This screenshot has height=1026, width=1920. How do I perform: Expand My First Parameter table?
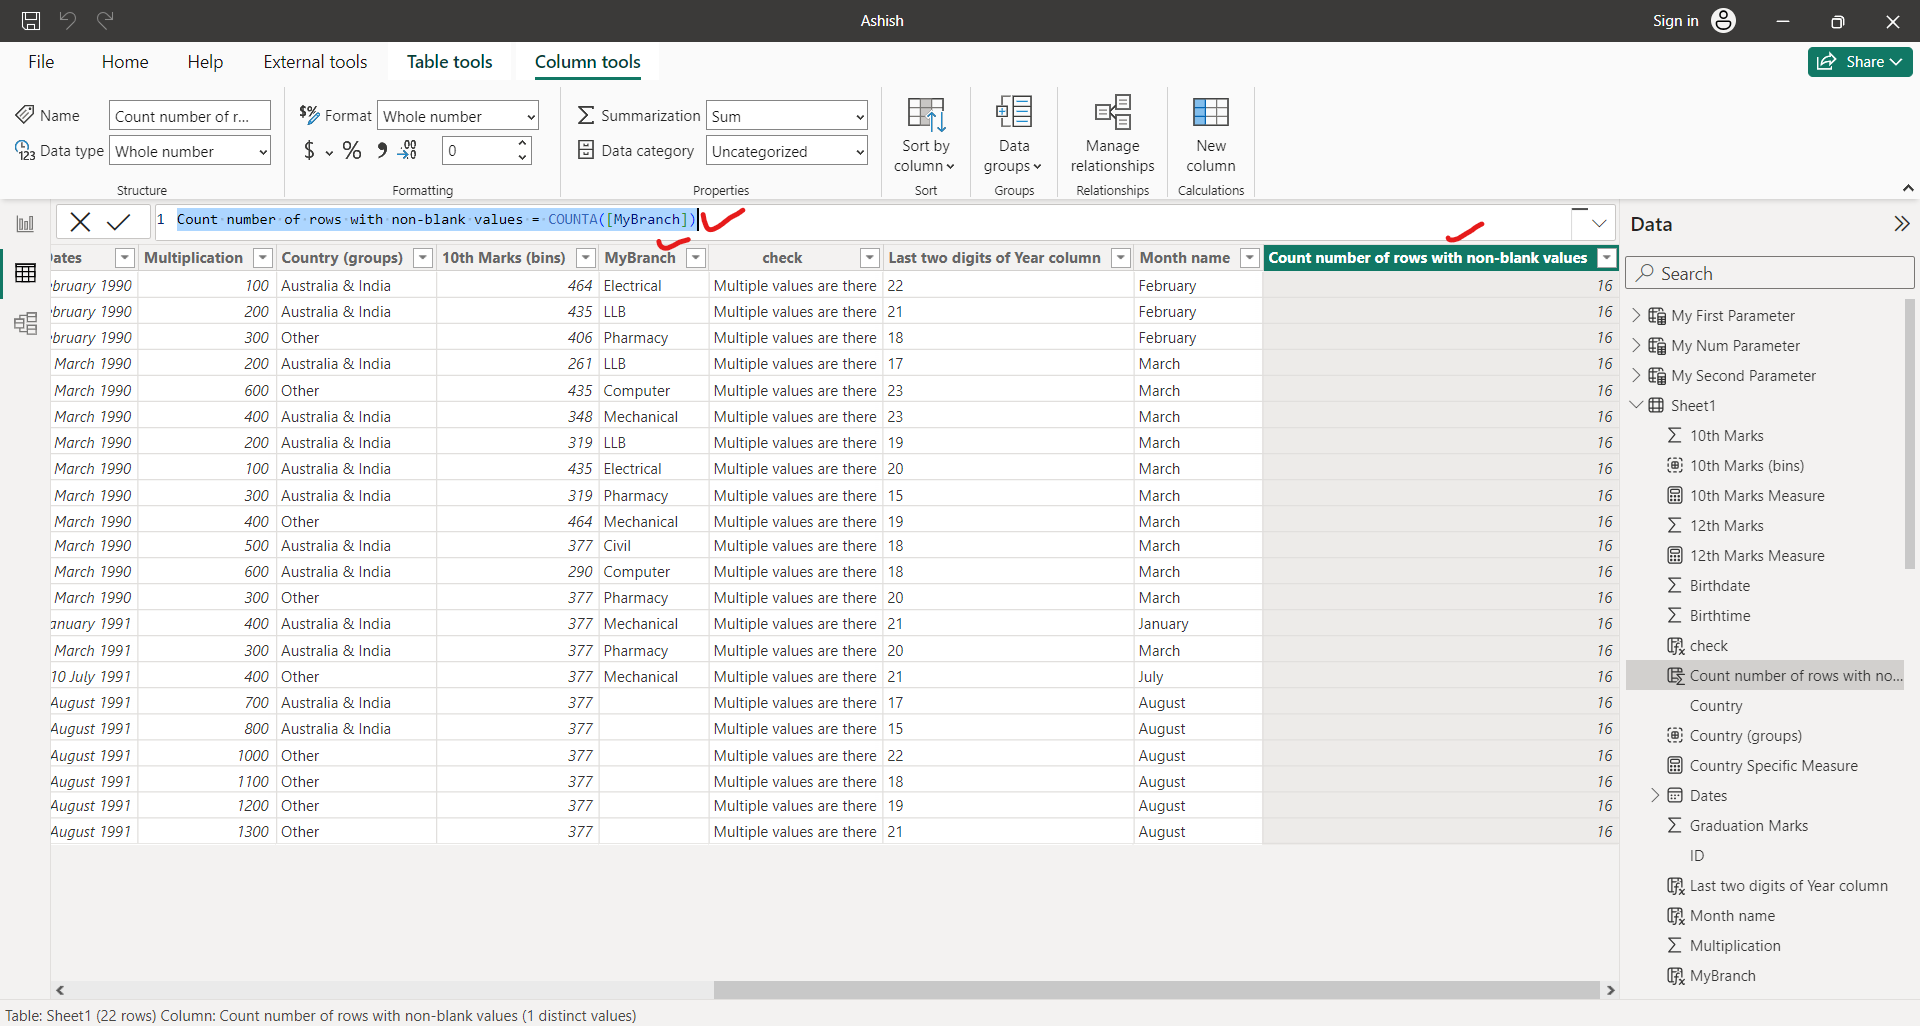tap(1636, 316)
